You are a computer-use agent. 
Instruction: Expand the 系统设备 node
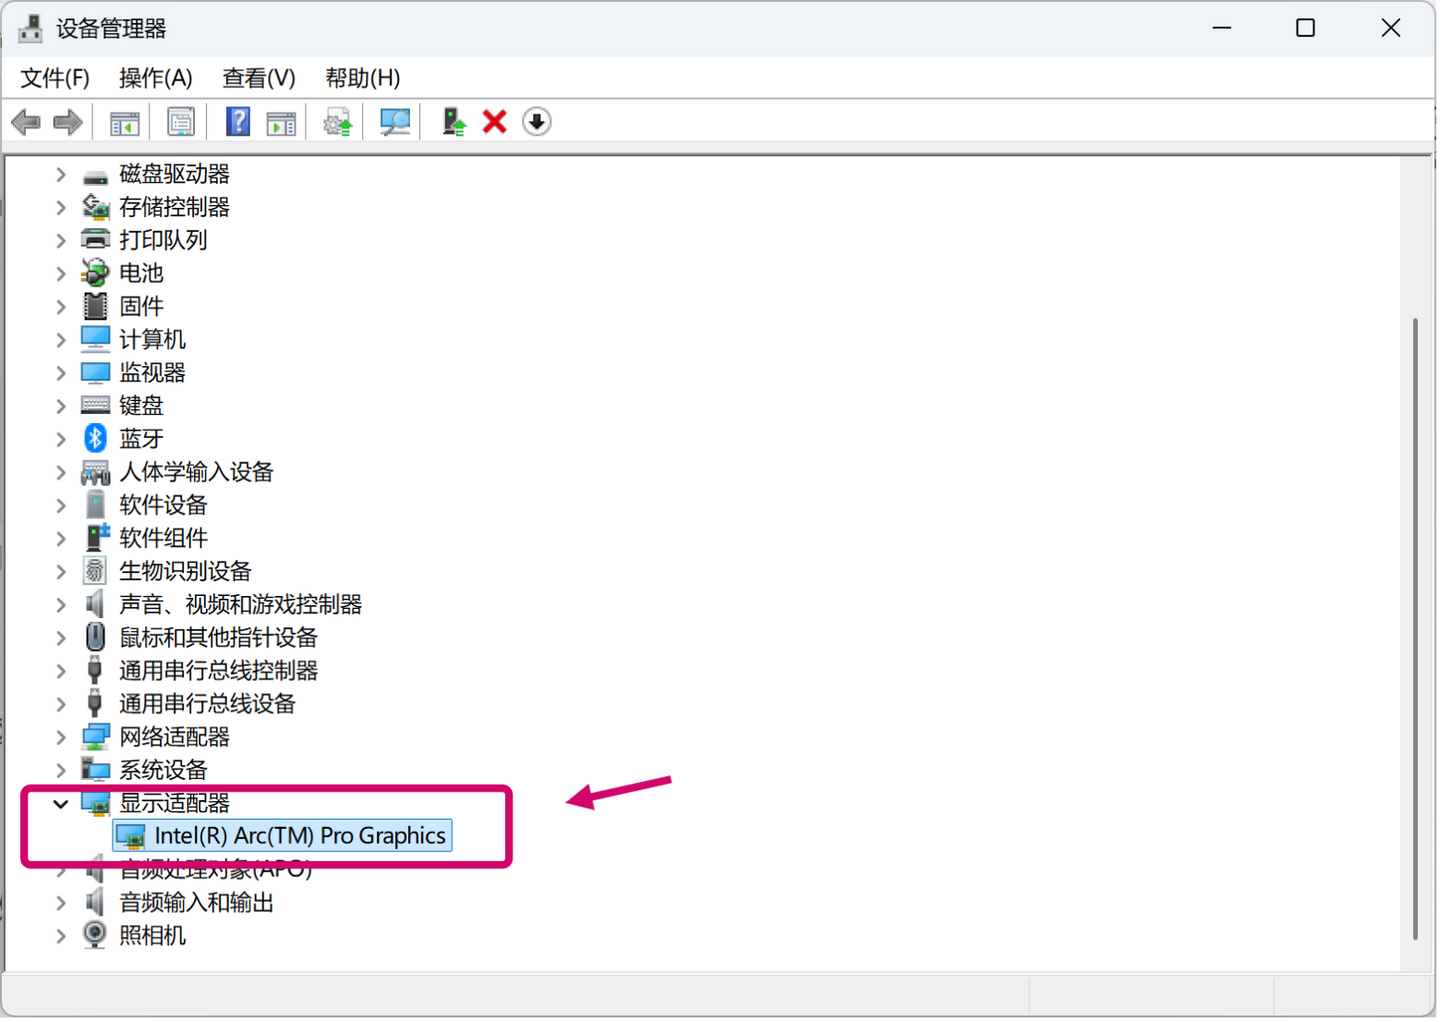click(x=61, y=771)
